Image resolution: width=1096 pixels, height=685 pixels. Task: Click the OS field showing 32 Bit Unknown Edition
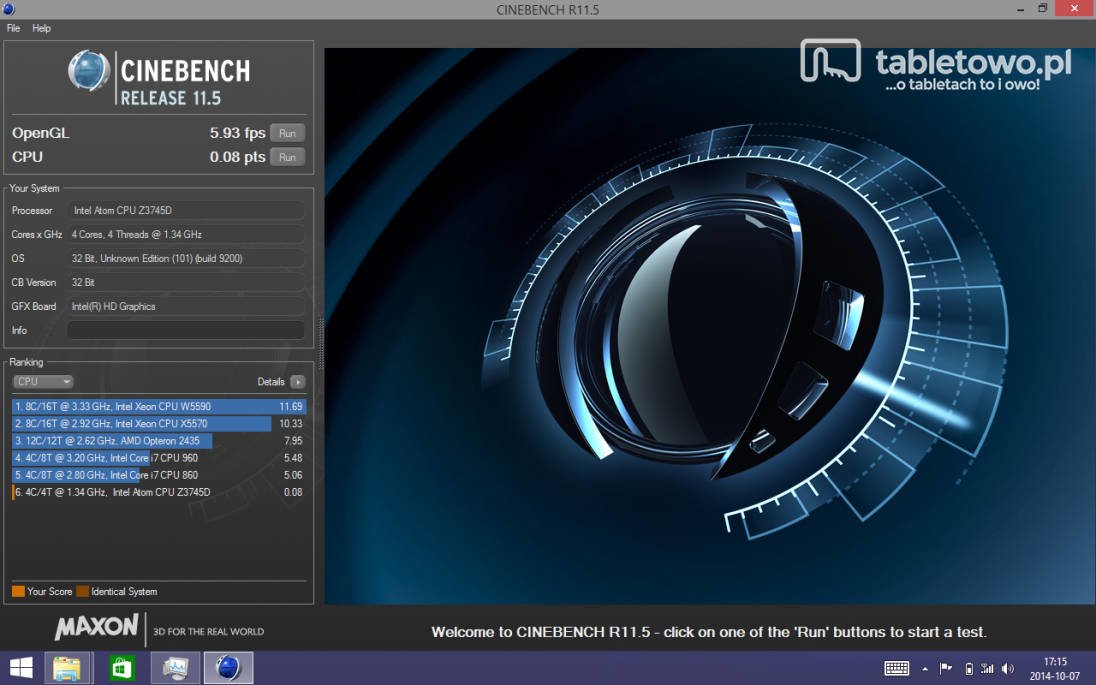click(186, 258)
